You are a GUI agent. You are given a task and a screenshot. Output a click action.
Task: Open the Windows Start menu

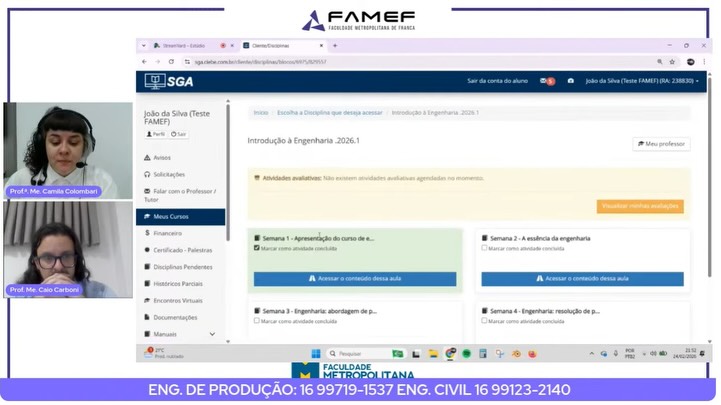click(316, 353)
